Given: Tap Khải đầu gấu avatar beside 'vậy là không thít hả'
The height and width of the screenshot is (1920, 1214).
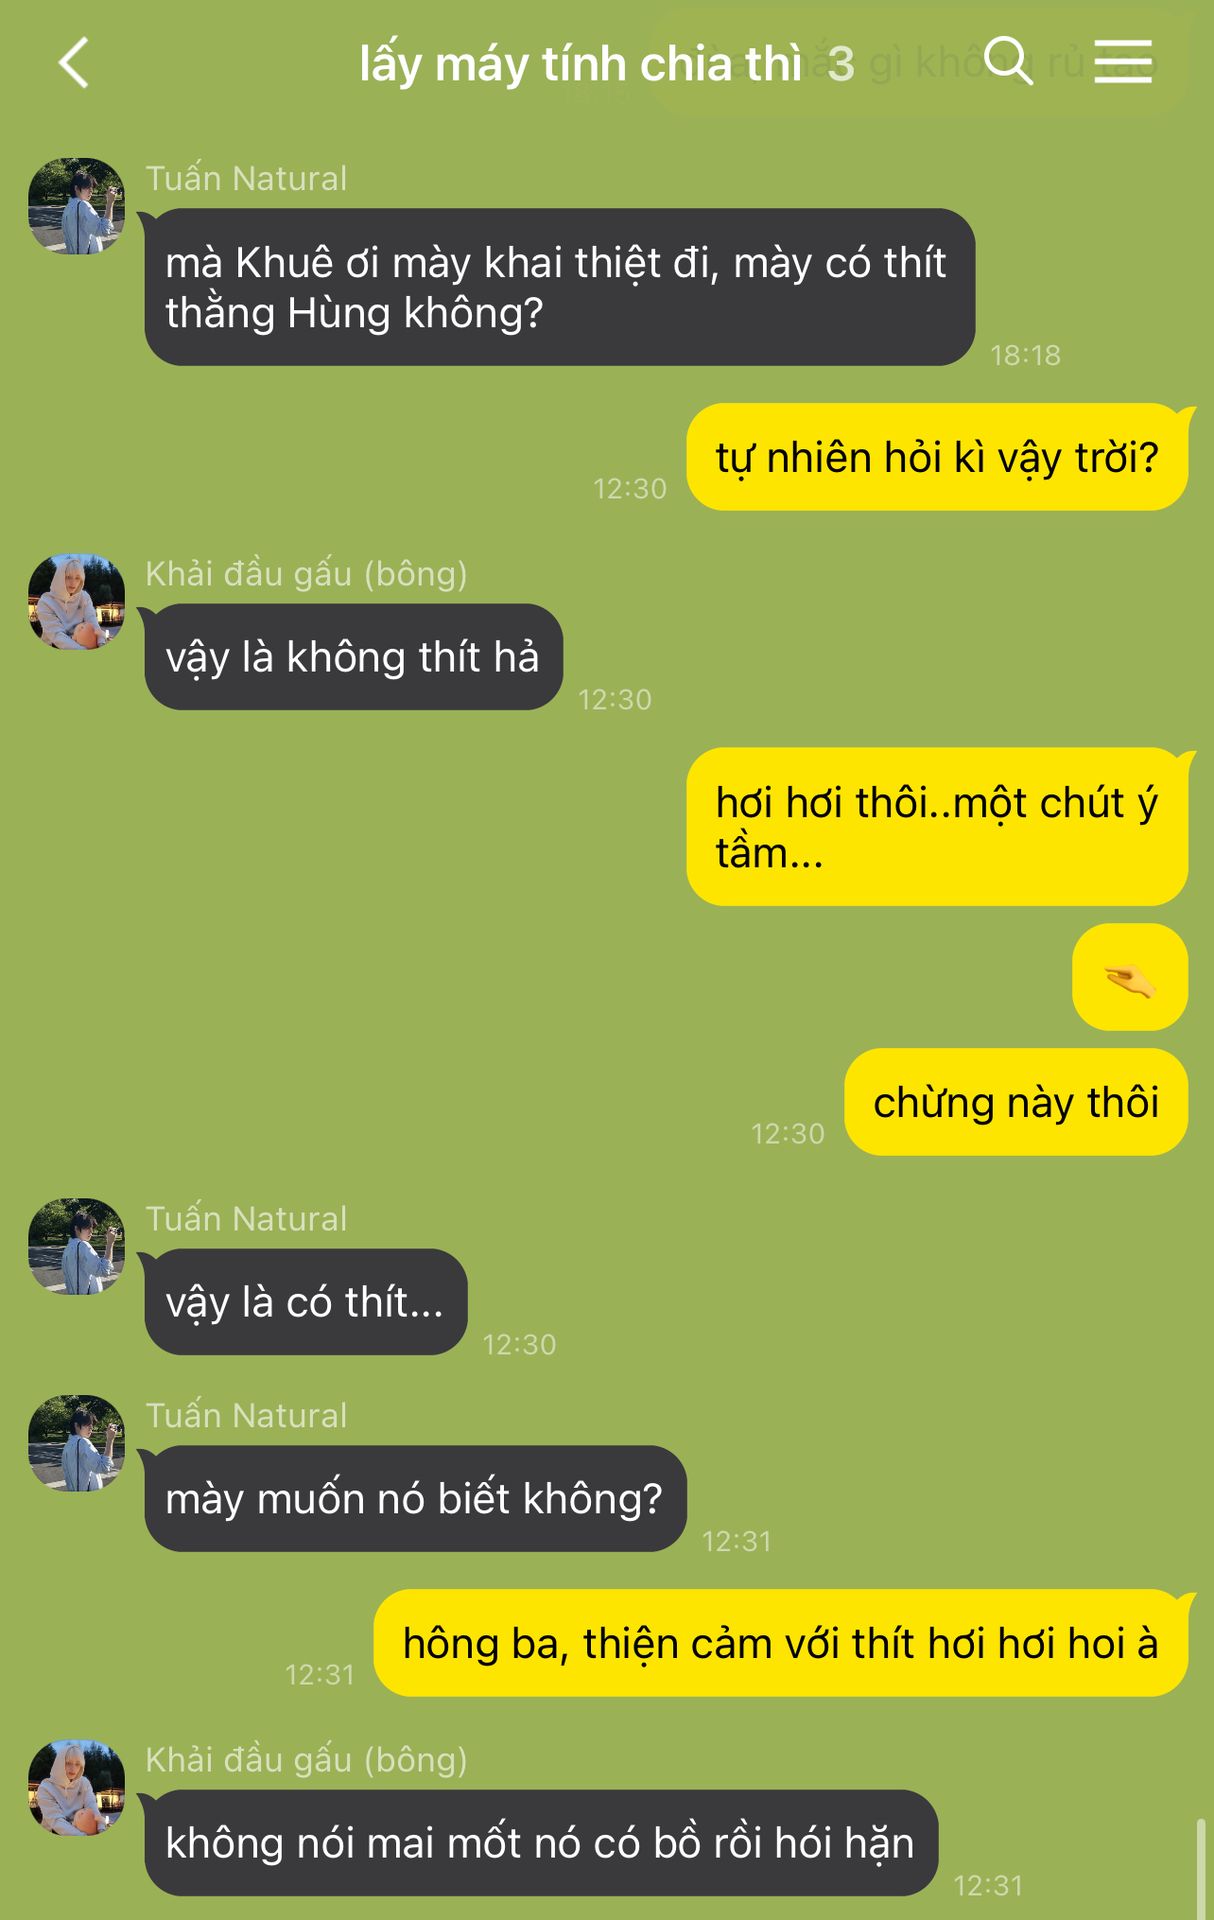Looking at the screenshot, I should click(77, 602).
